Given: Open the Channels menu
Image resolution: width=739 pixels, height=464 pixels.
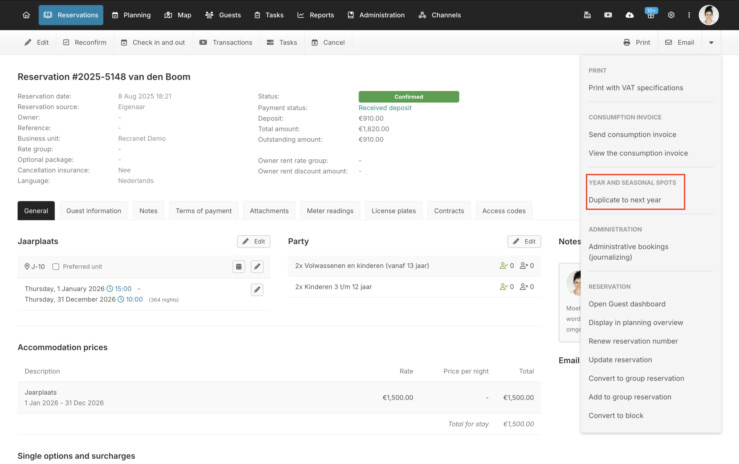Looking at the screenshot, I should 439,15.
